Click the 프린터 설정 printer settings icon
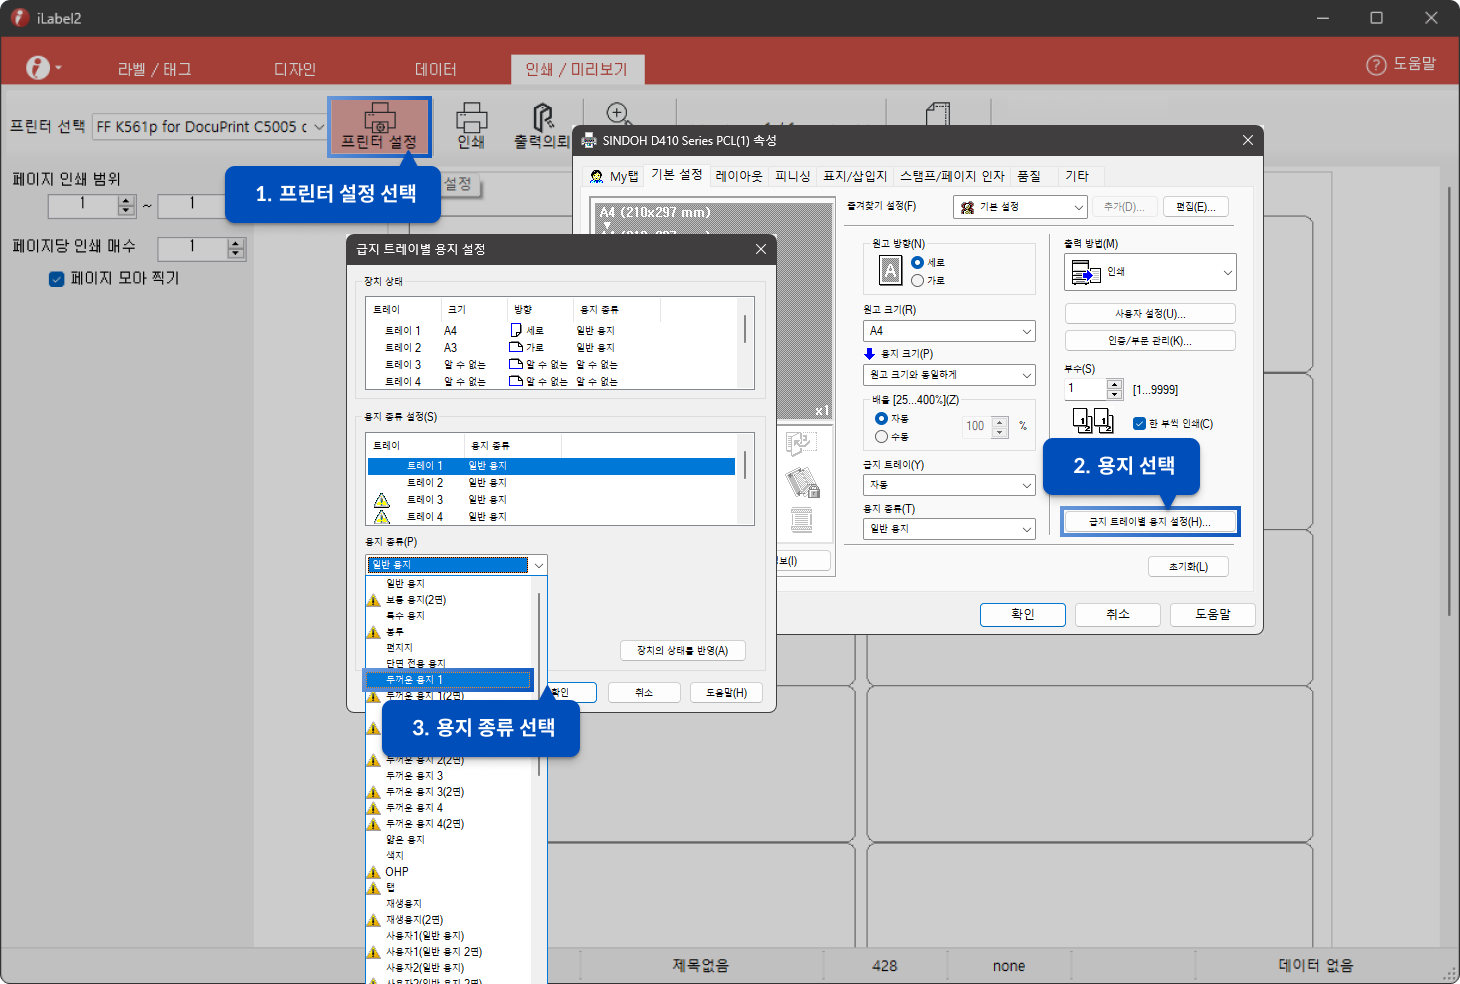 pyautogui.click(x=380, y=127)
